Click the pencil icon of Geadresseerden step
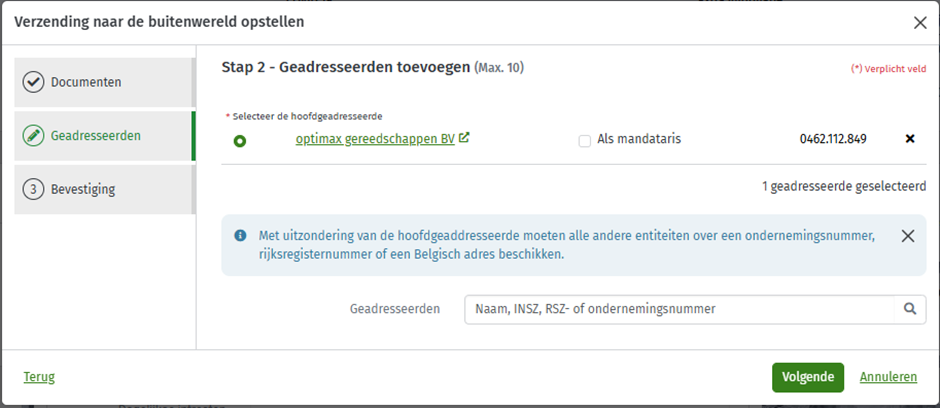This screenshot has width=940, height=408. 34,136
